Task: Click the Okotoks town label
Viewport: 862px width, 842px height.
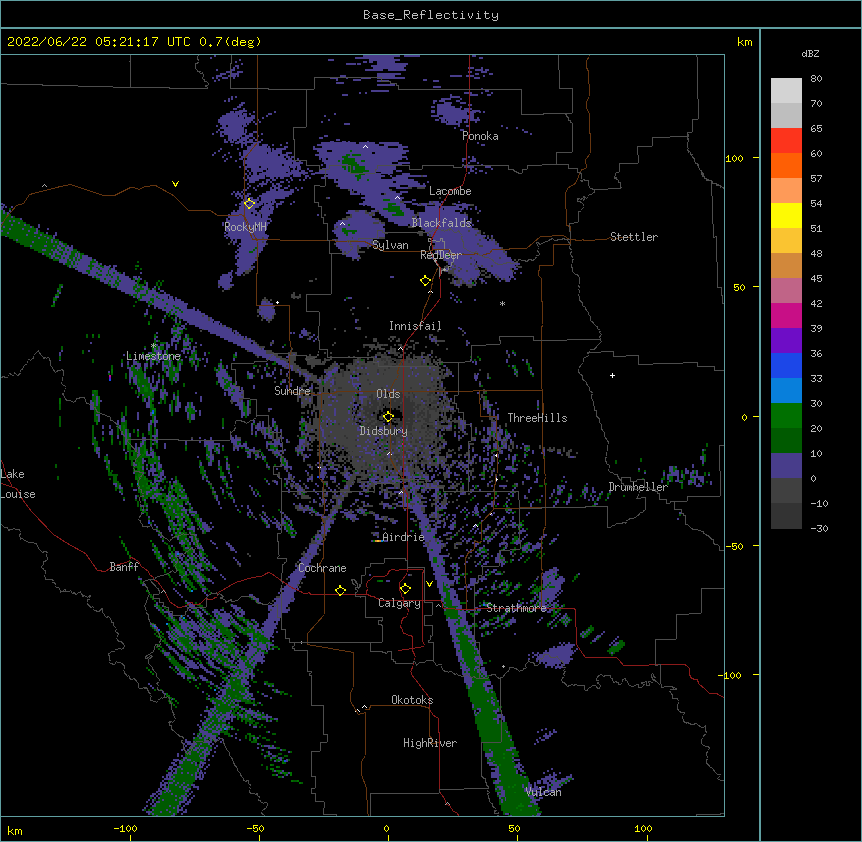Action: click(412, 700)
